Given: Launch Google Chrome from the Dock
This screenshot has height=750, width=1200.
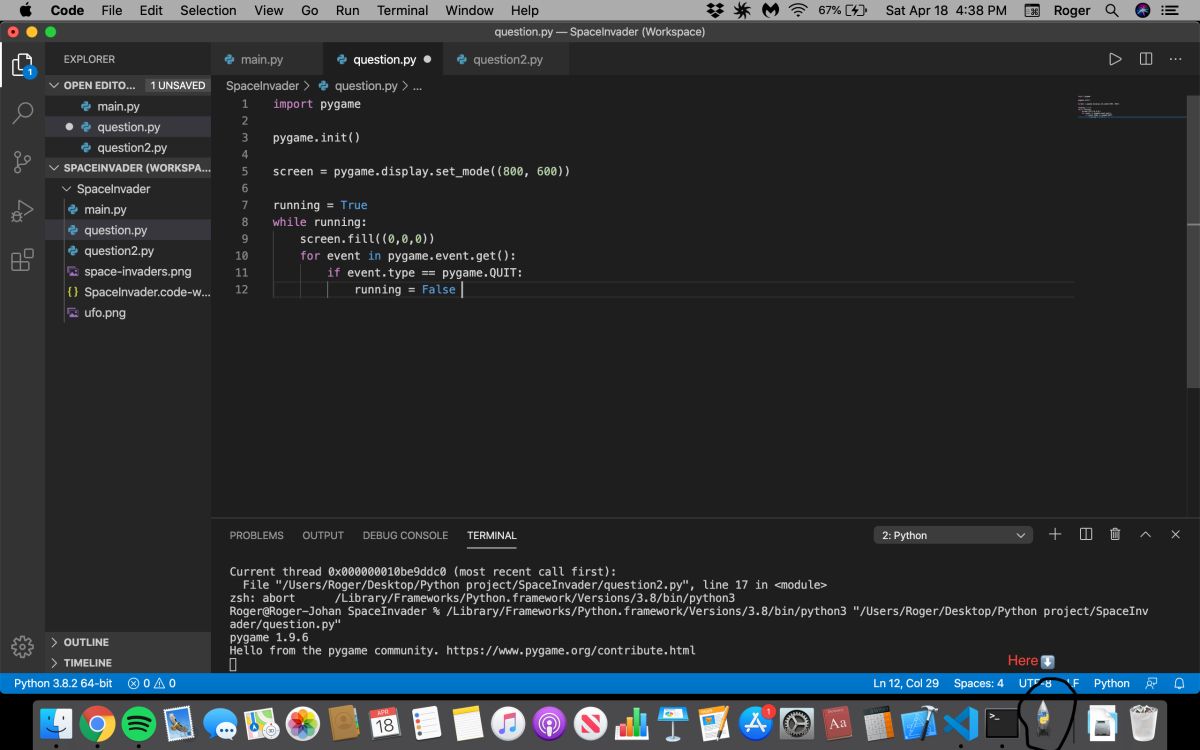Looking at the screenshot, I should [x=97, y=723].
